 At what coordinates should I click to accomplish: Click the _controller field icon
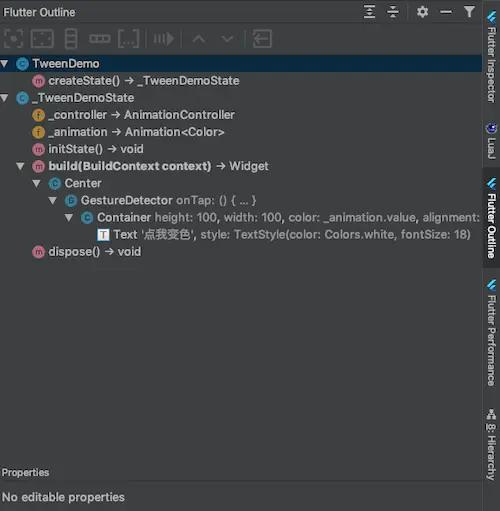coord(38,115)
